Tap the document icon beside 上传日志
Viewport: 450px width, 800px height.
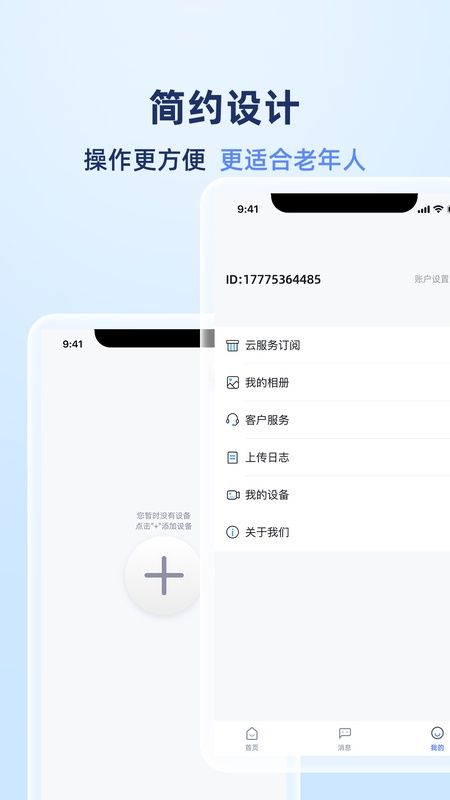click(x=232, y=458)
